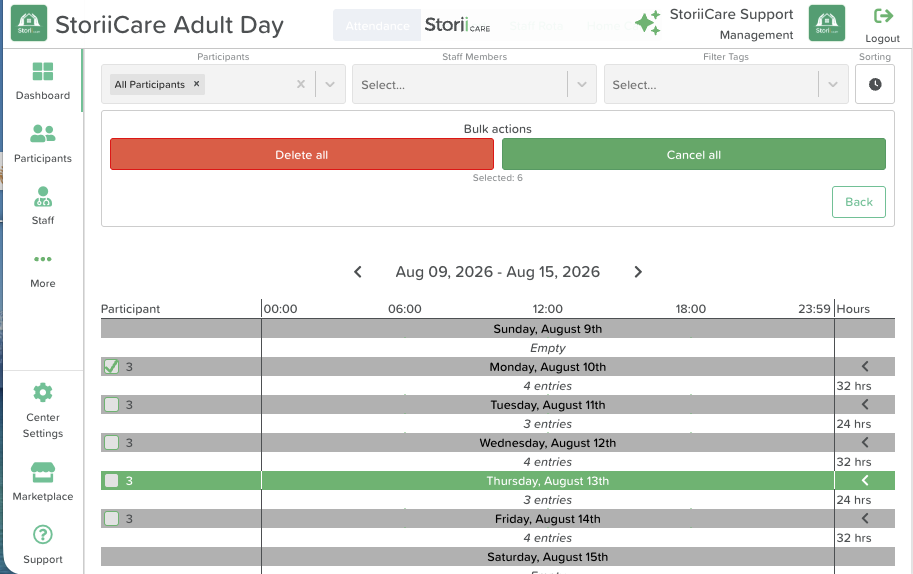Open the Staff Members dropdown

474,84
